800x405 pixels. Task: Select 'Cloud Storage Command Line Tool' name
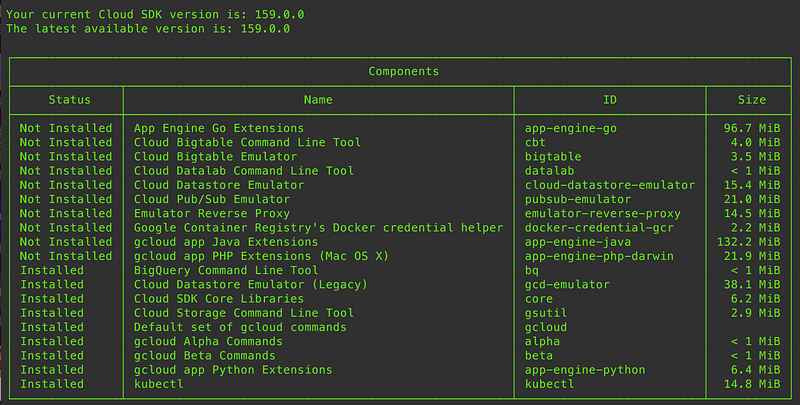(244, 313)
